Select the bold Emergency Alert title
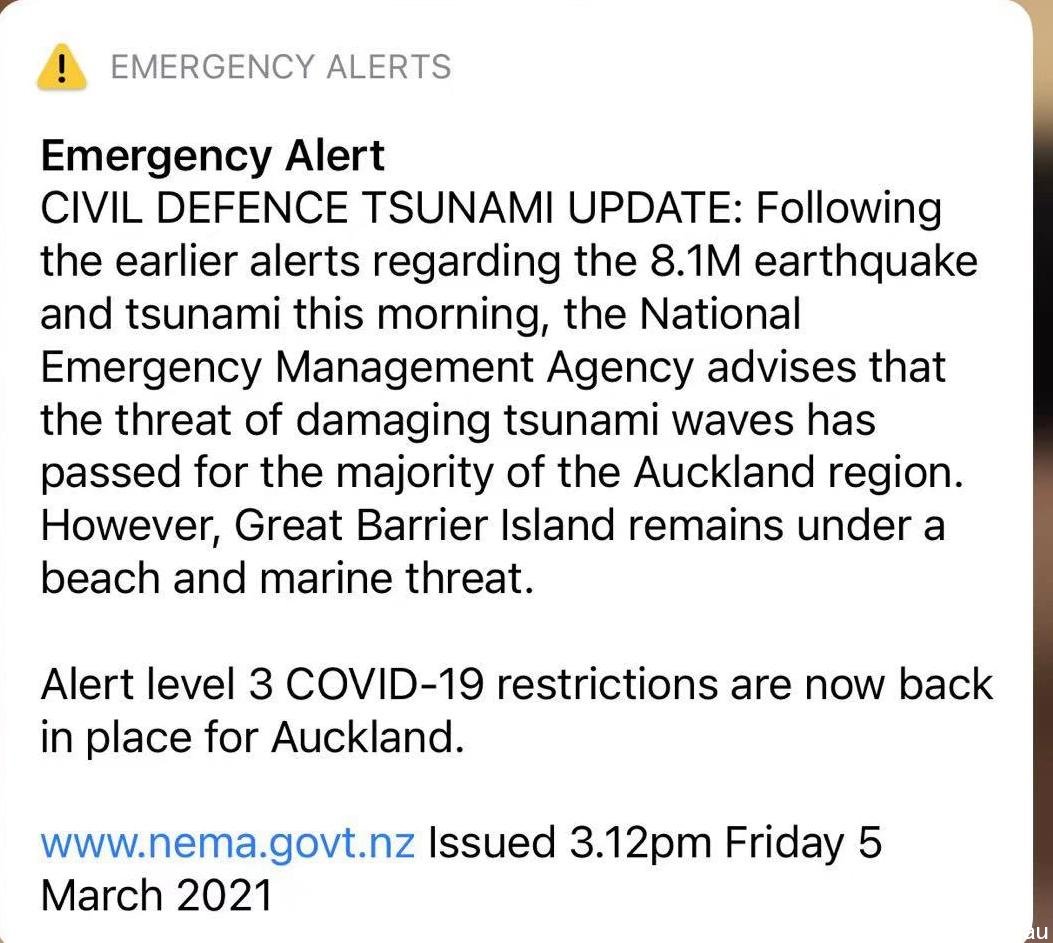Screen dimensions: 1053x943 [x=212, y=156]
